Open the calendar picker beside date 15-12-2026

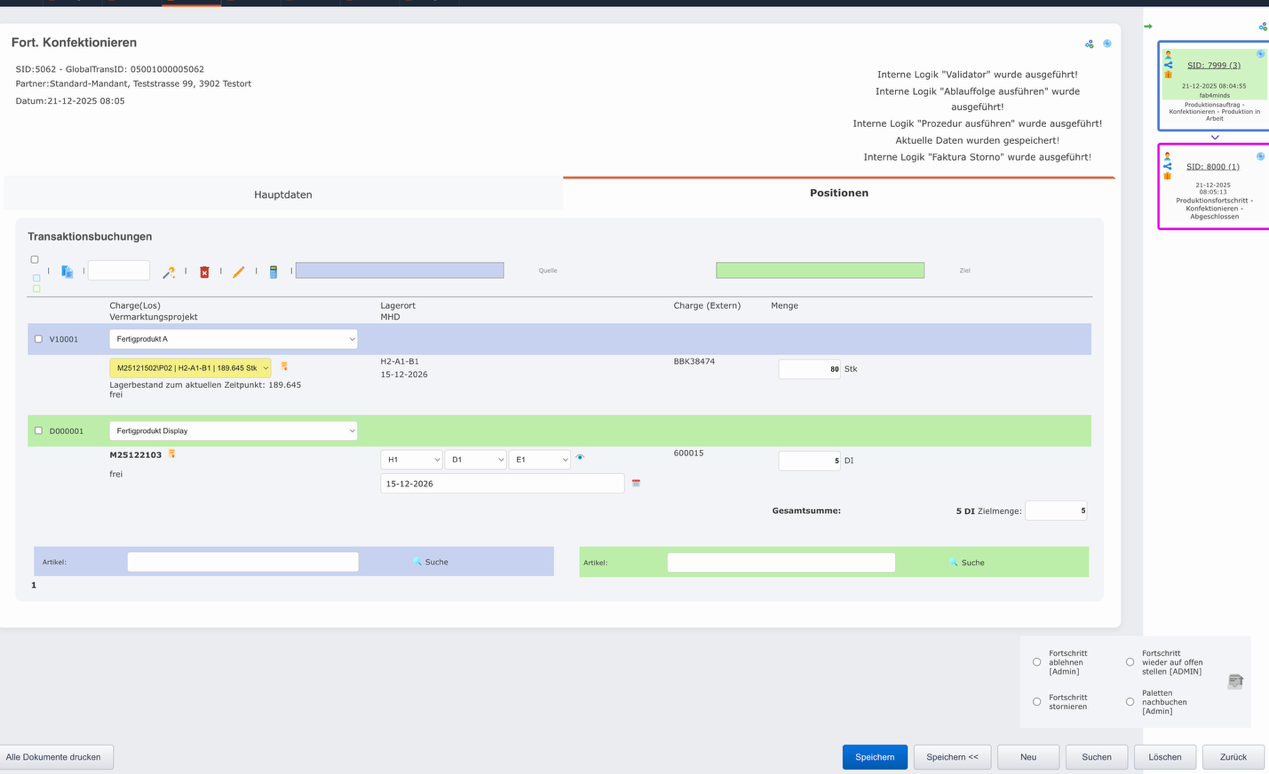tap(636, 483)
